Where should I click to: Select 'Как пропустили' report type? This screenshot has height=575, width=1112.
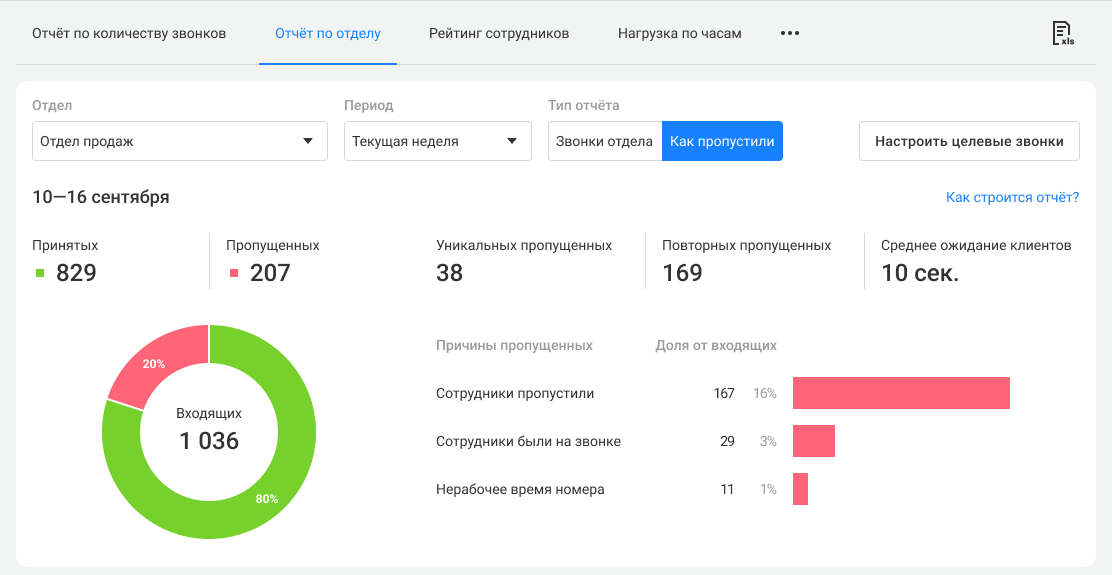coord(722,141)
